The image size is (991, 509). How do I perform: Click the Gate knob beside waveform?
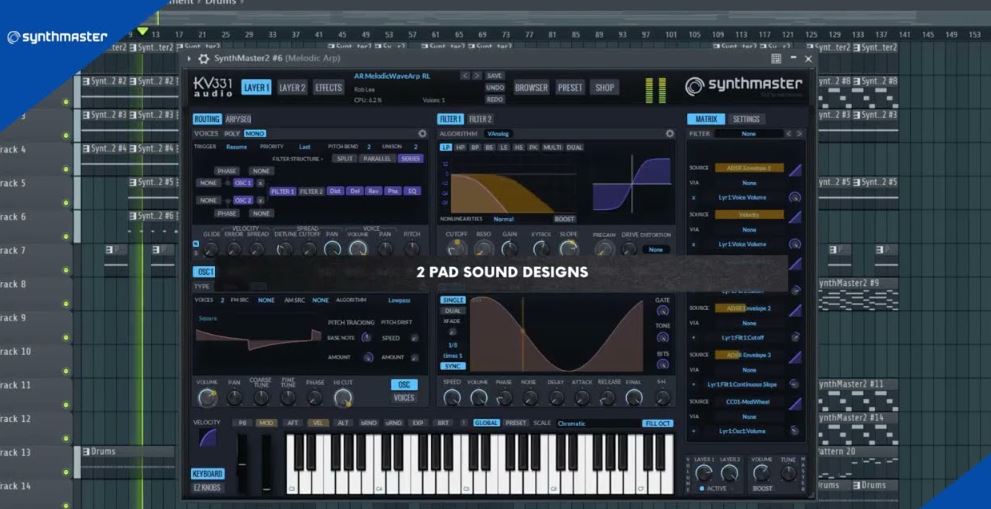click(662, 311)
